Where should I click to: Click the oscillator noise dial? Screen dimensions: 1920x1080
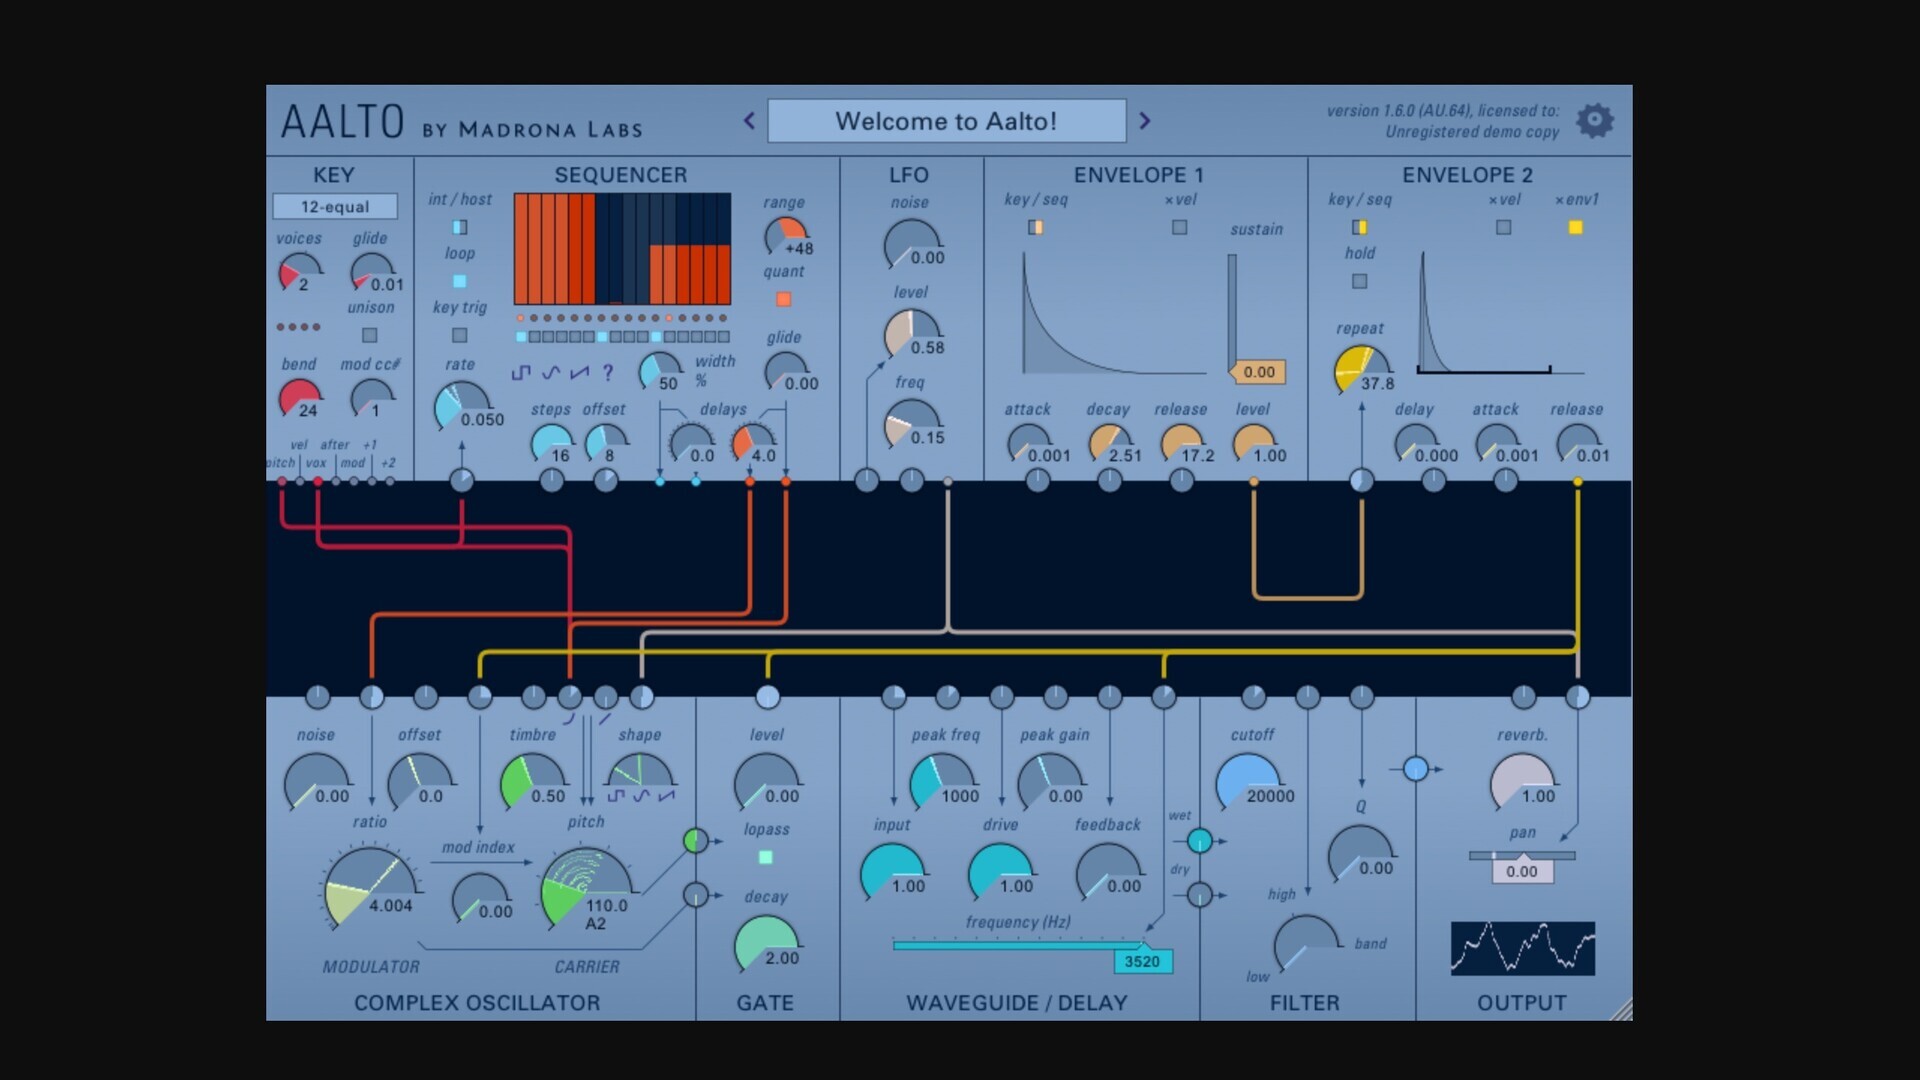coord(317,781)
